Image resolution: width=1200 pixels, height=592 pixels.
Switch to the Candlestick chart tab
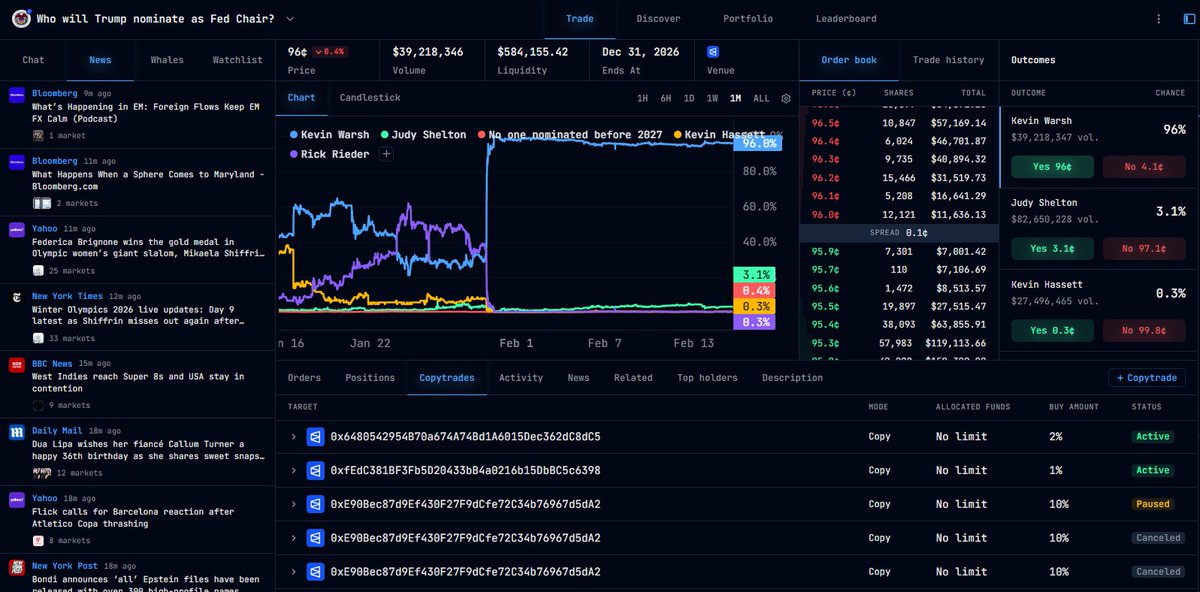pos(370,98)
